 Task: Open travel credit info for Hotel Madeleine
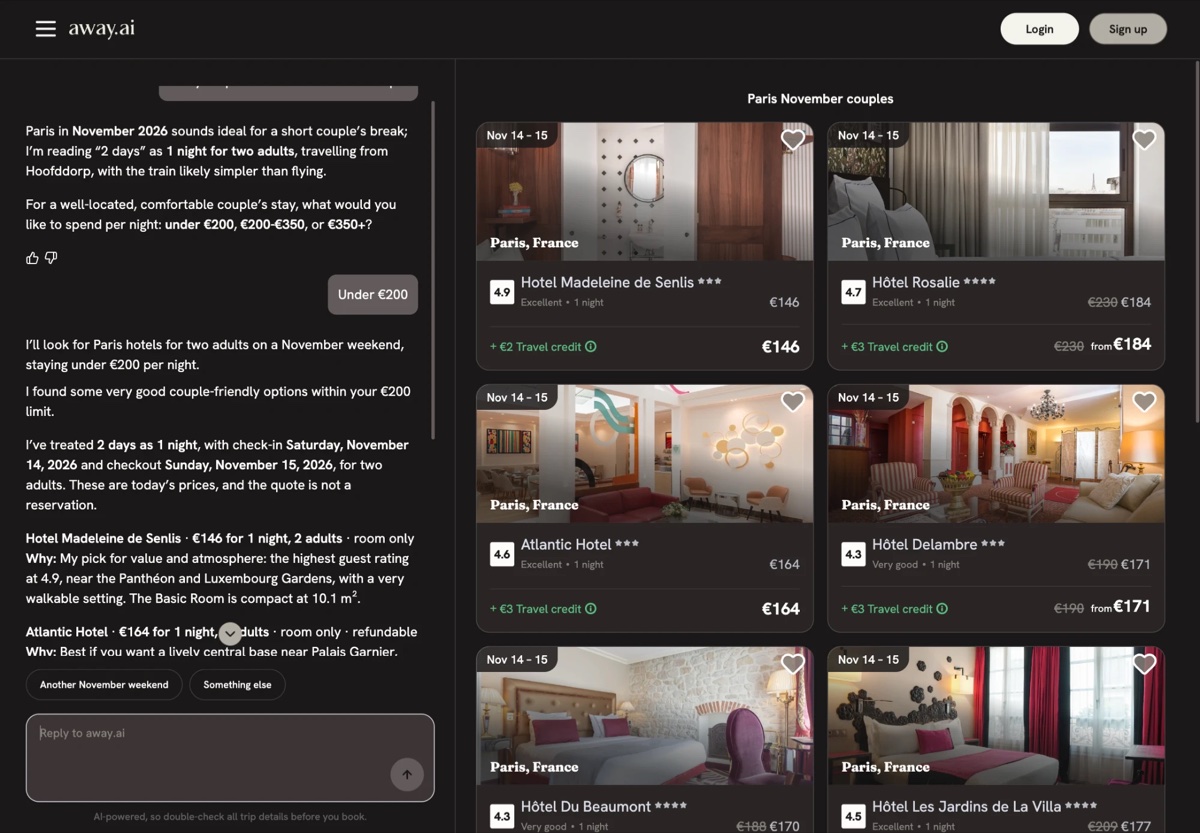[x=591, y=347]
